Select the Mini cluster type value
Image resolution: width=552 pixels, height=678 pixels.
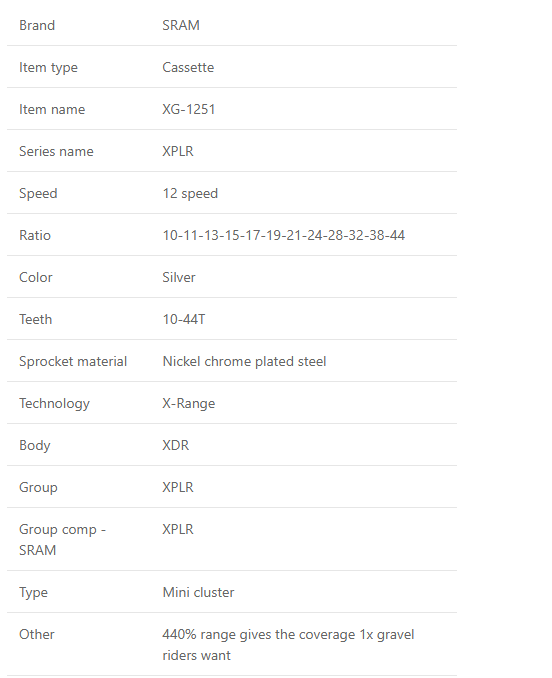point(198,592)
